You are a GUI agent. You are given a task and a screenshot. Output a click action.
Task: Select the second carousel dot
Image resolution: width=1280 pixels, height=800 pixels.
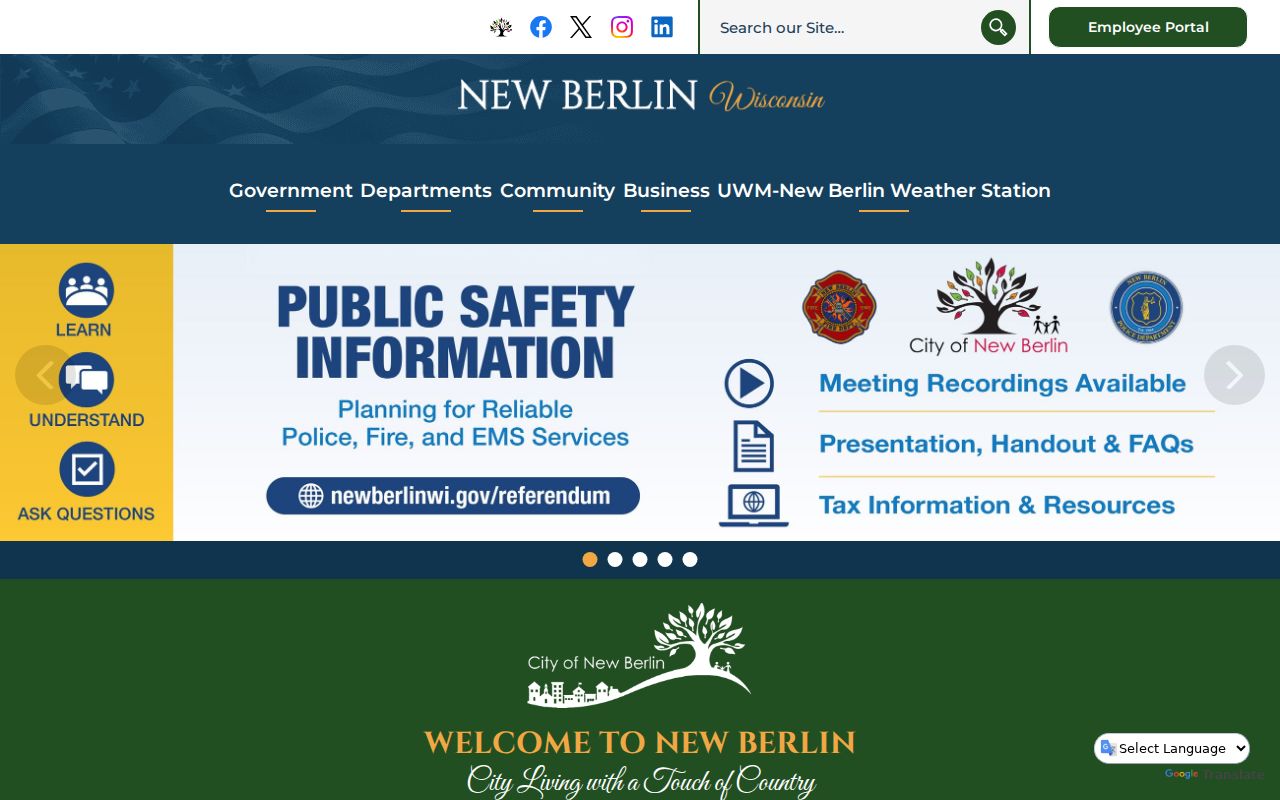coord(615,560)
